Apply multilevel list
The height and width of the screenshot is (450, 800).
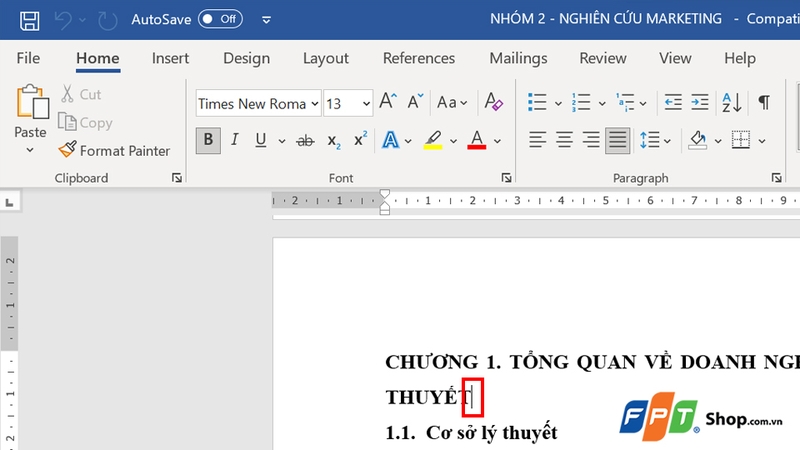pyautogui.click(x=625, y=102)
